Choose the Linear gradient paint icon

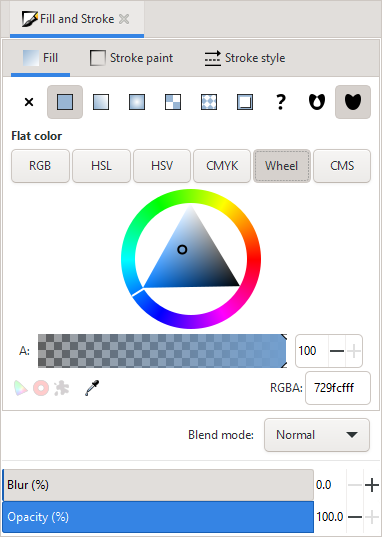tap(101, 102)
